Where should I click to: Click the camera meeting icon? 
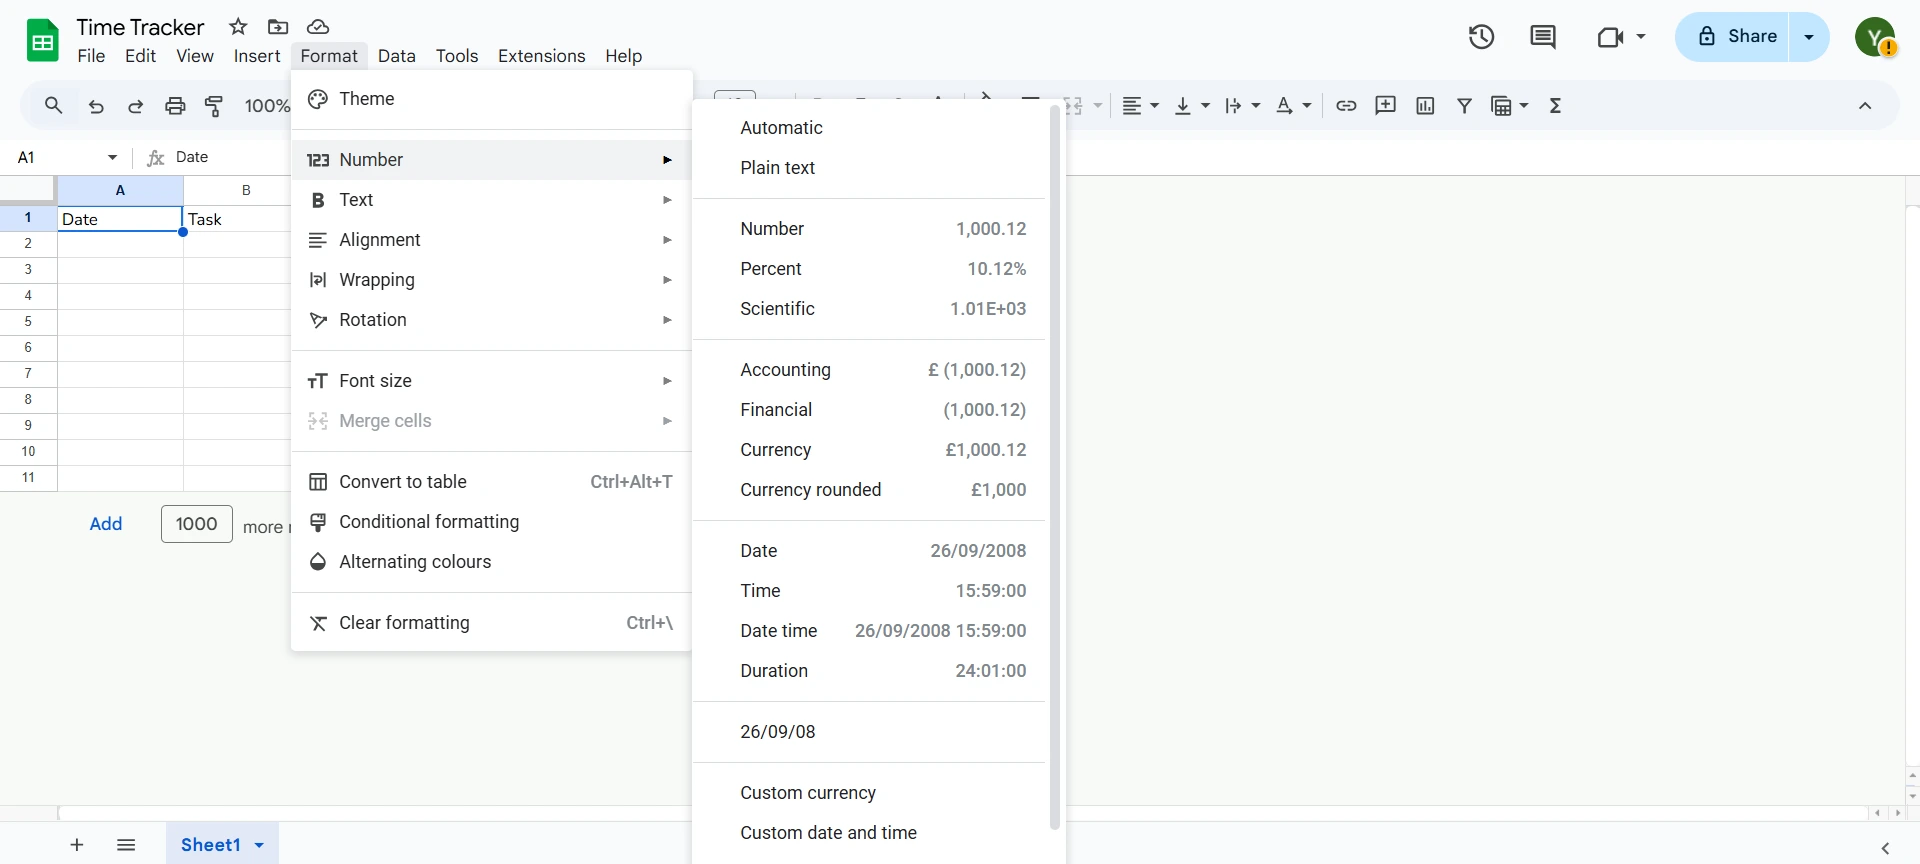tap(1610, 37)
